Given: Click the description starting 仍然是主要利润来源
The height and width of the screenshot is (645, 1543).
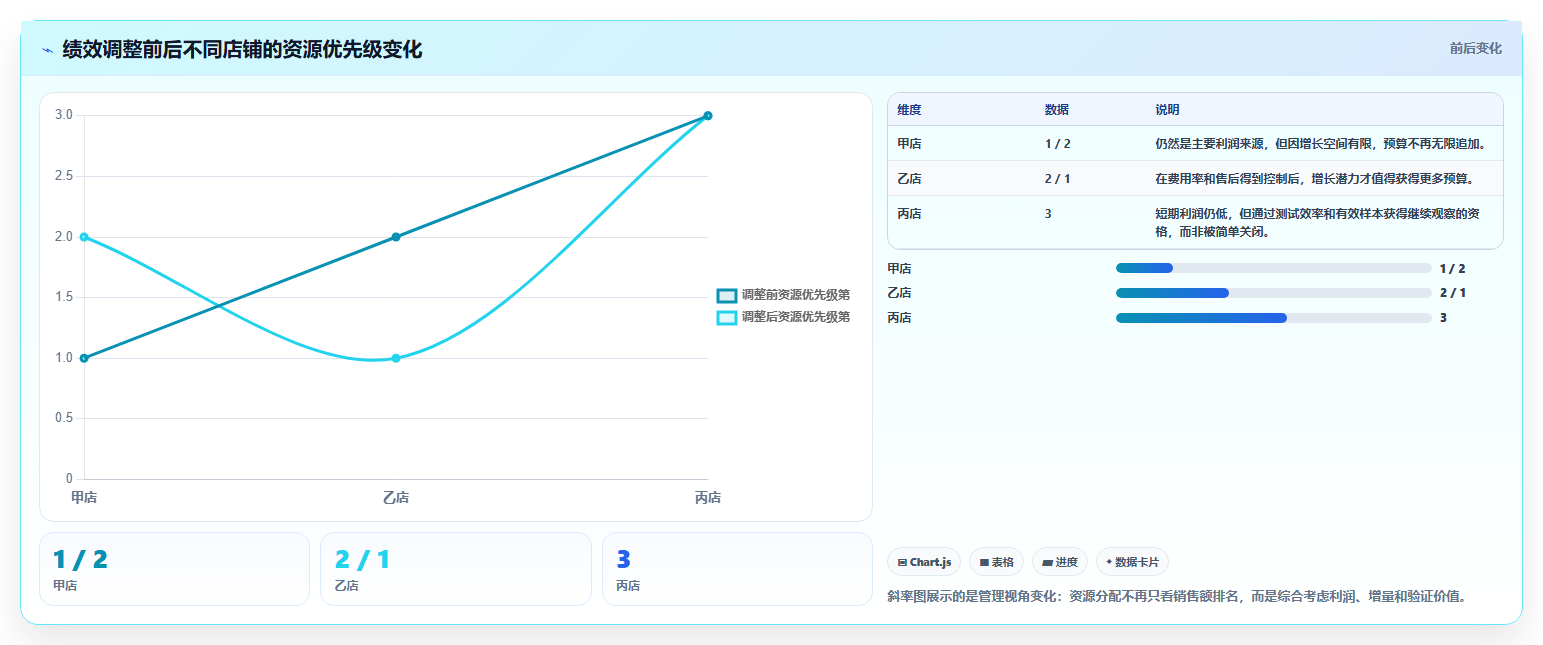Looking at the screenshot, I should point(1320,144).
